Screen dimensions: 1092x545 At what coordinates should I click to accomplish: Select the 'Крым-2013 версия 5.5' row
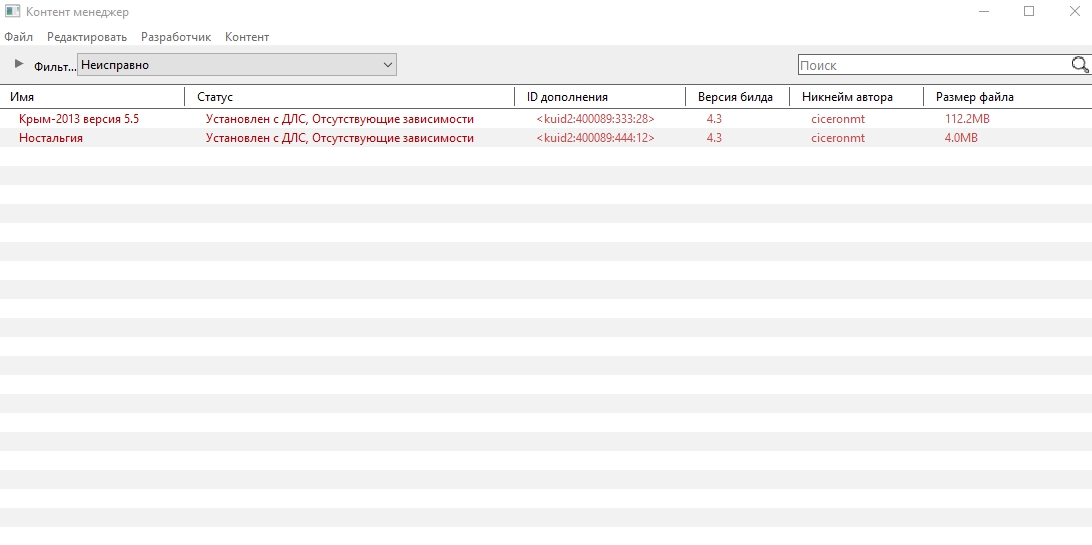click(79, 119)
